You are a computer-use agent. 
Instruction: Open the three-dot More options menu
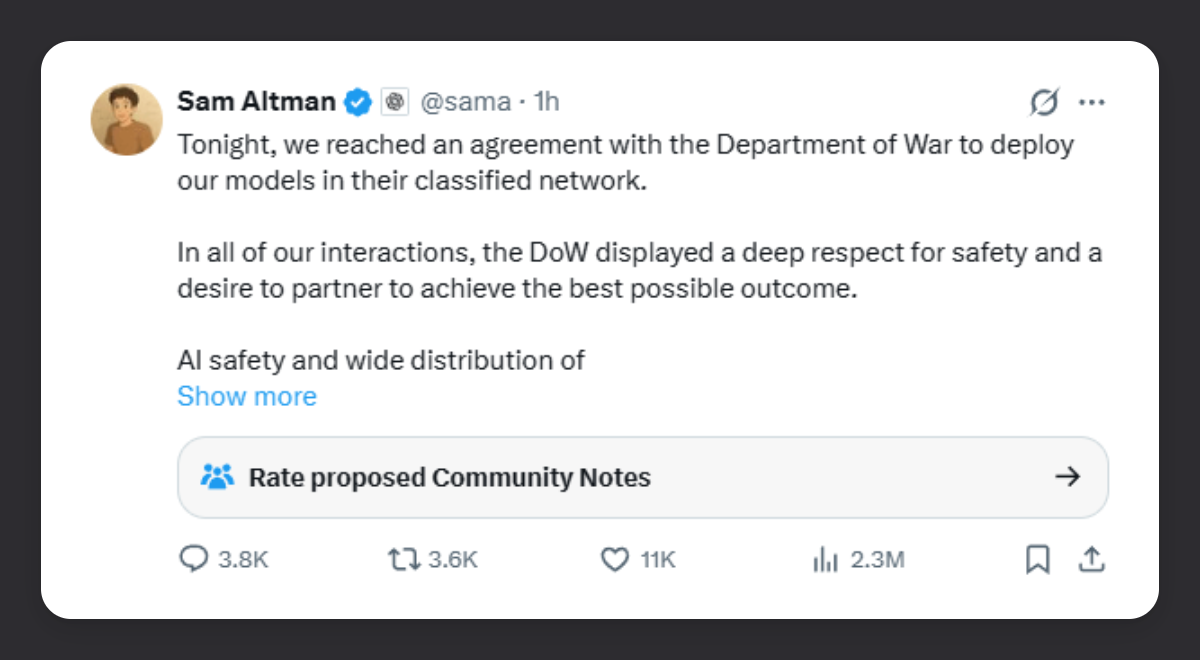(1091, 102)
